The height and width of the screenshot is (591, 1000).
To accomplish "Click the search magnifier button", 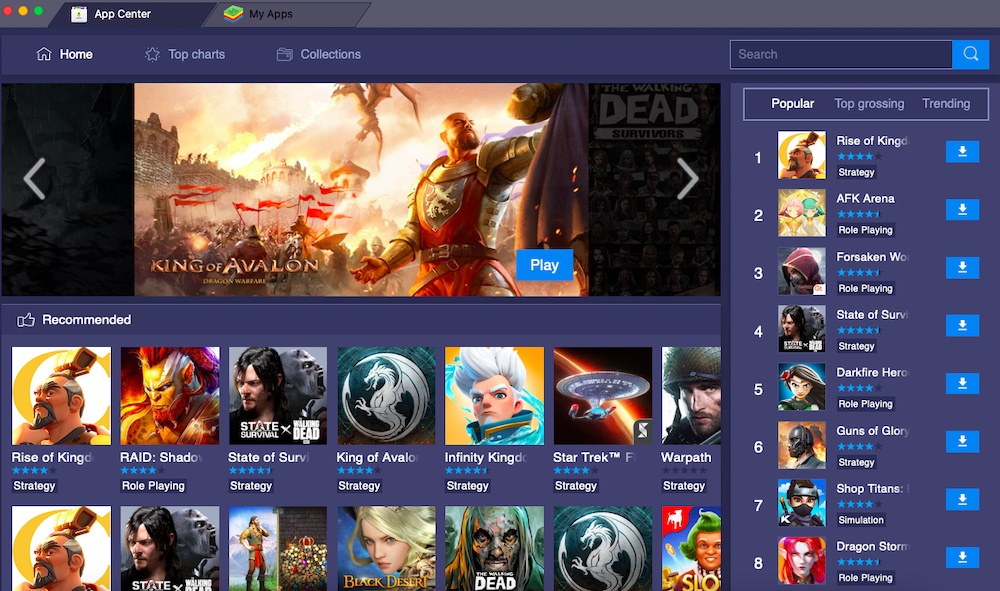I will point(970,54).
